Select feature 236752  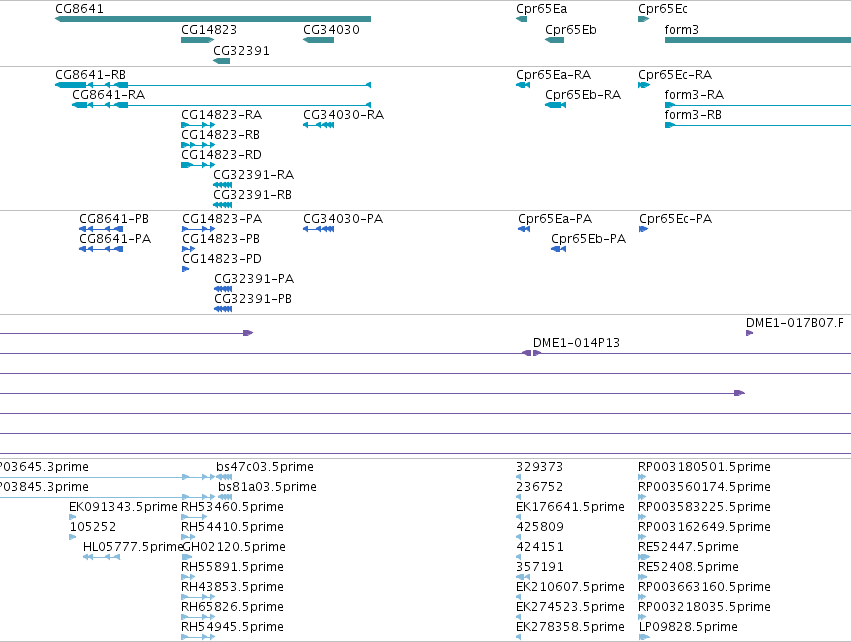click(518, 497)
